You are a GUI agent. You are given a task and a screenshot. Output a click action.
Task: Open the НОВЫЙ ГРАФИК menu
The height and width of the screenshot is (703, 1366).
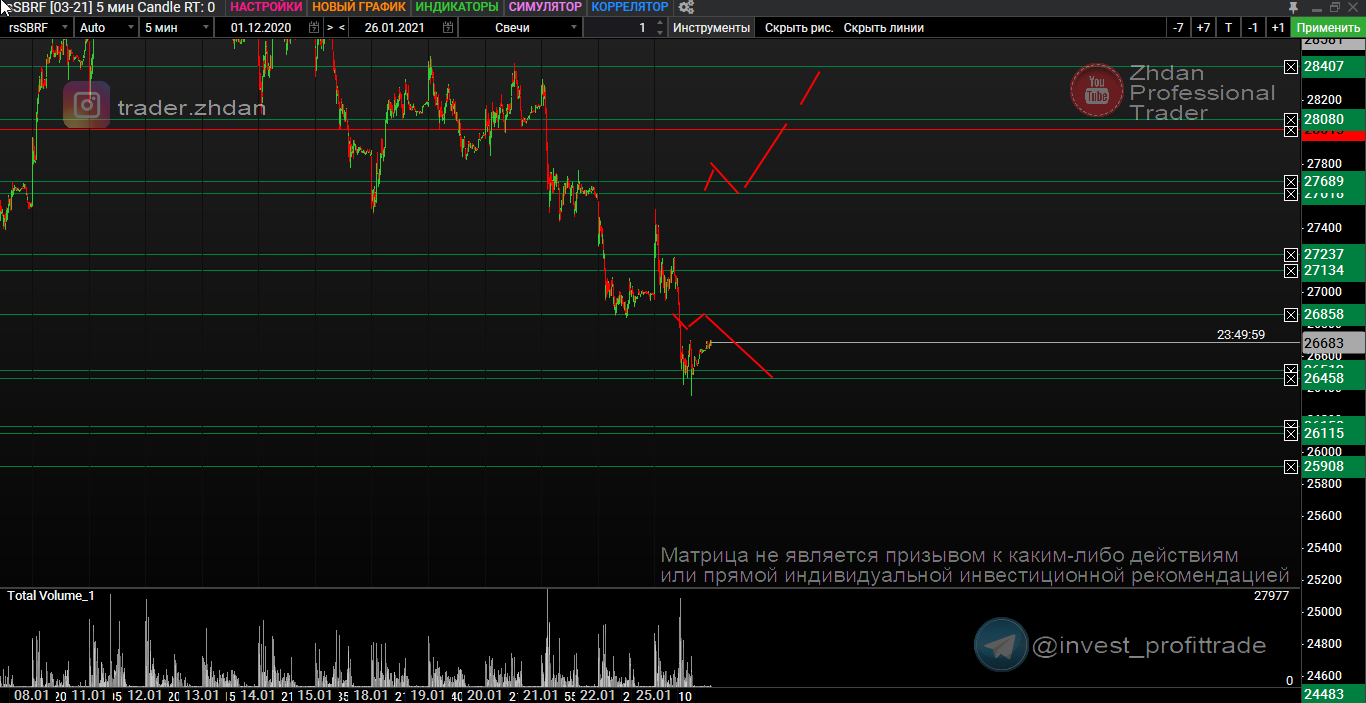point(359,7)
